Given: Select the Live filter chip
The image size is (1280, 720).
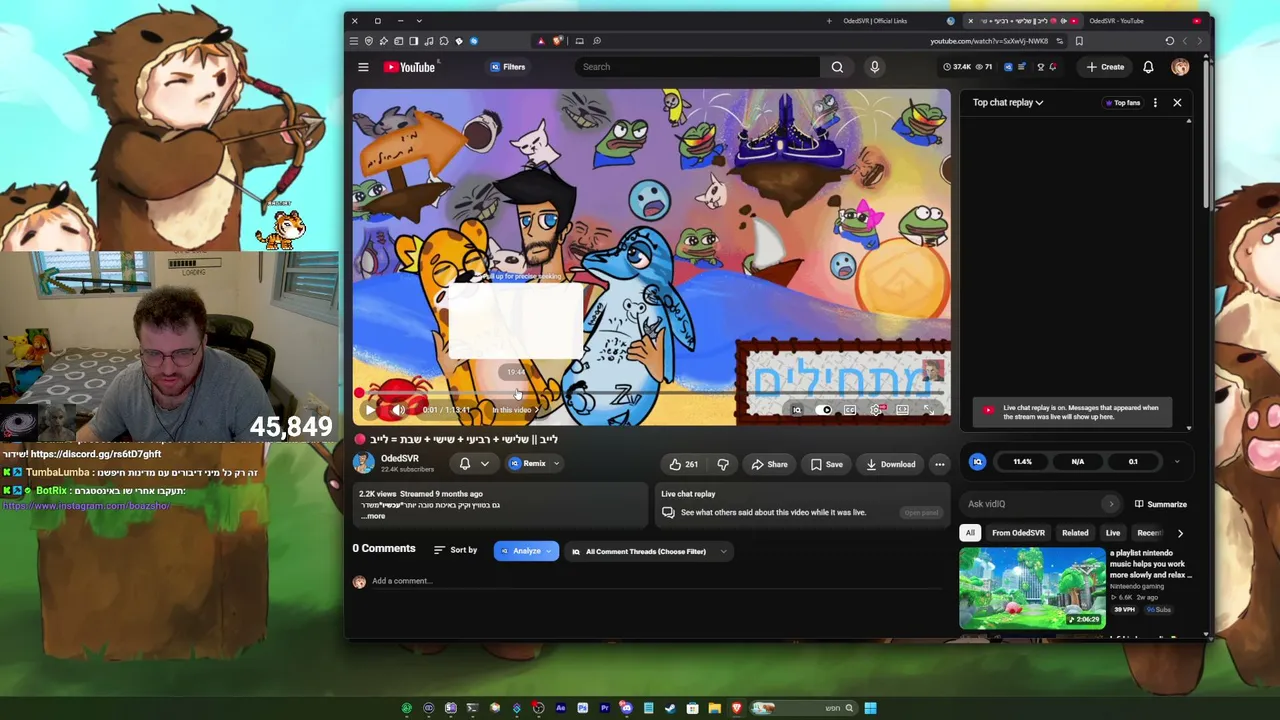Looking at the screenshot, I should coord(1112,533).
